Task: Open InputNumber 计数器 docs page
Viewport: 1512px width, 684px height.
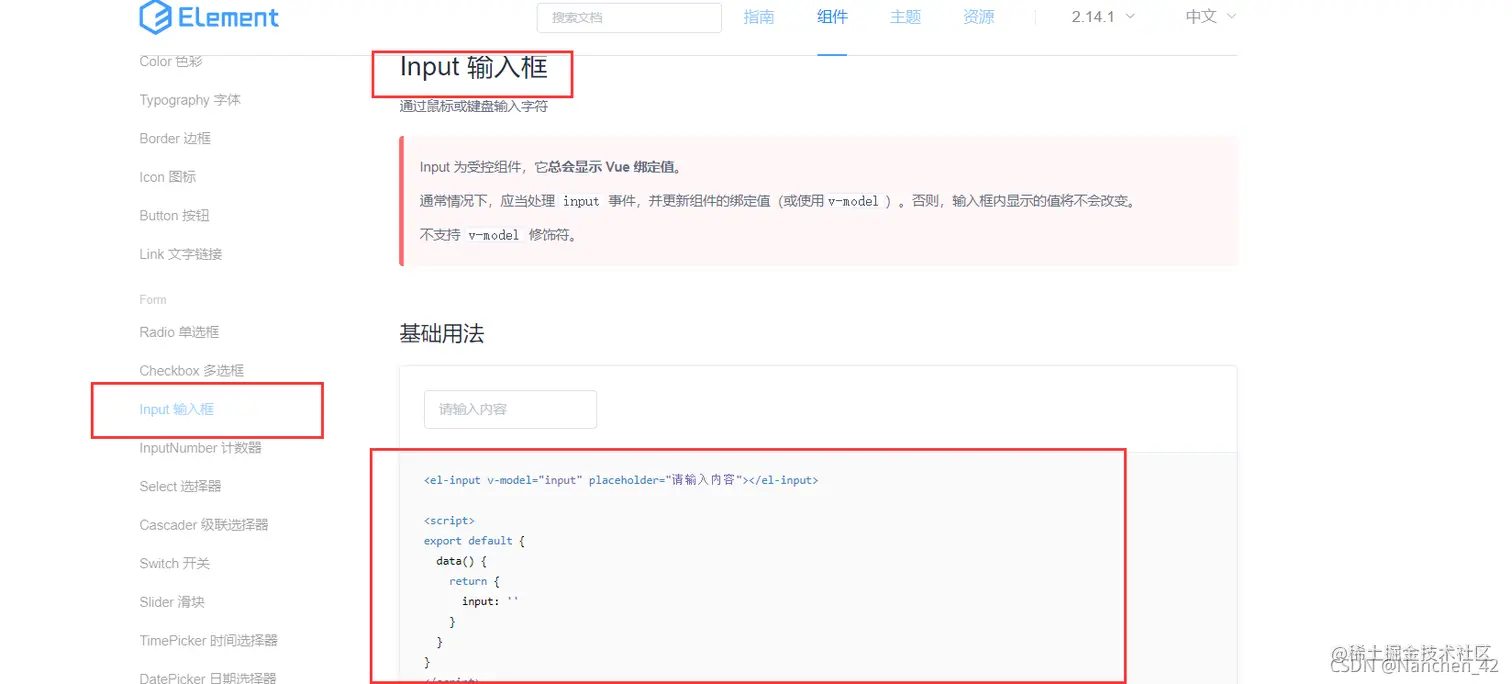Action: (x=201, y=448)
